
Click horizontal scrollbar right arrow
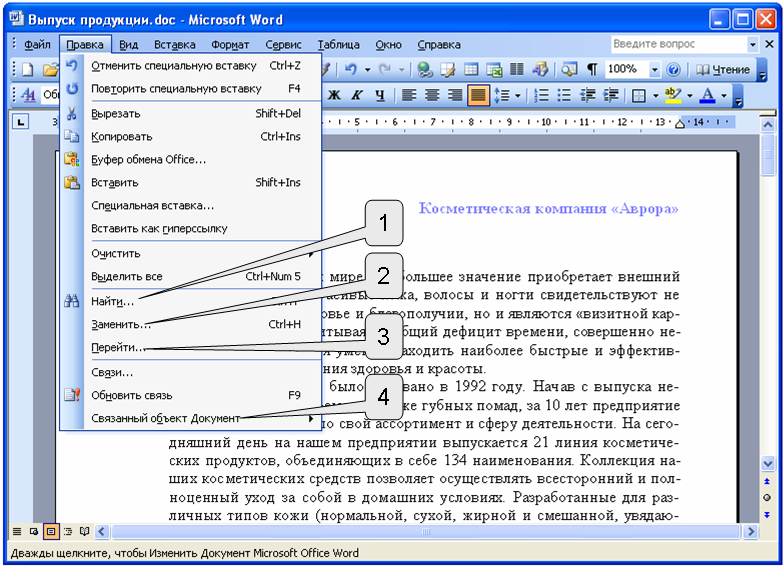(x=750, y=532)
